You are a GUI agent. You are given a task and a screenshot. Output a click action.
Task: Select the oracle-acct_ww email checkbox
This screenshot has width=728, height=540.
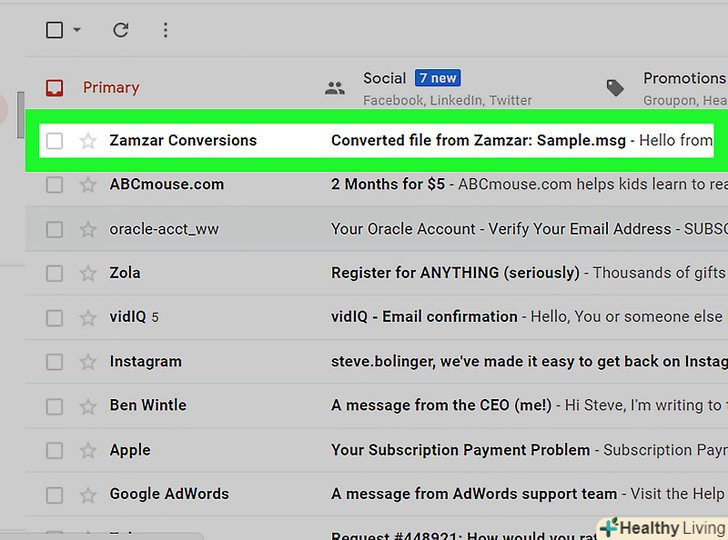(54, 229)
